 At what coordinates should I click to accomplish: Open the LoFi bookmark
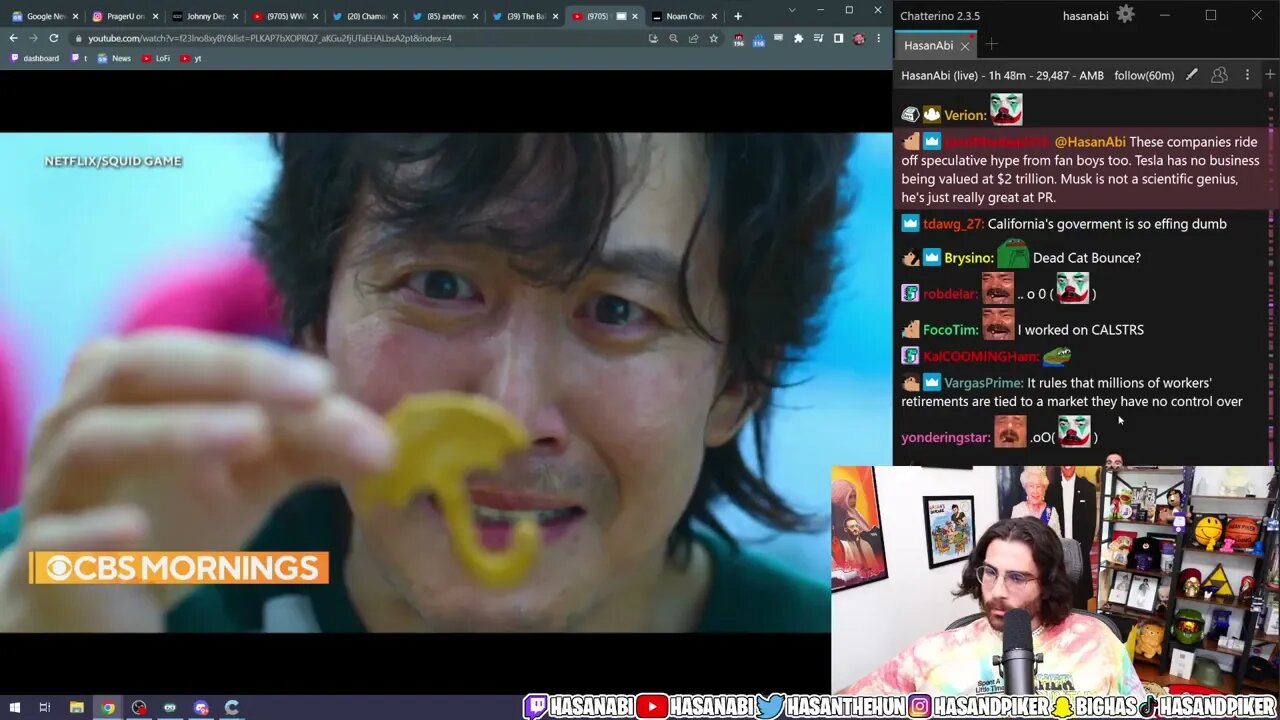point(156,58)
